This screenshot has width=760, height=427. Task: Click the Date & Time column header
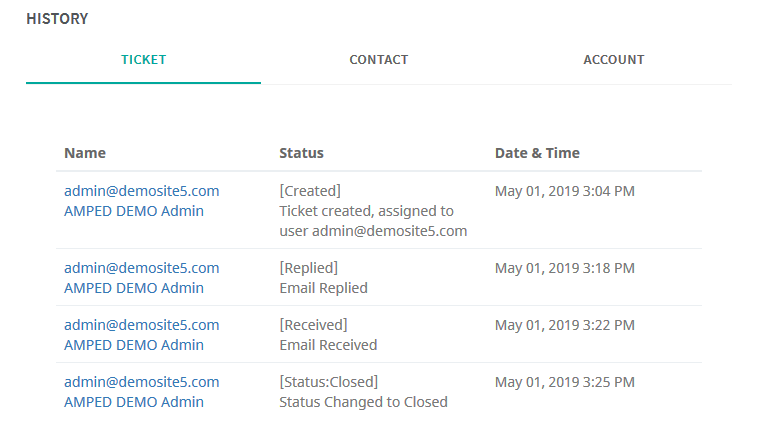537,153
